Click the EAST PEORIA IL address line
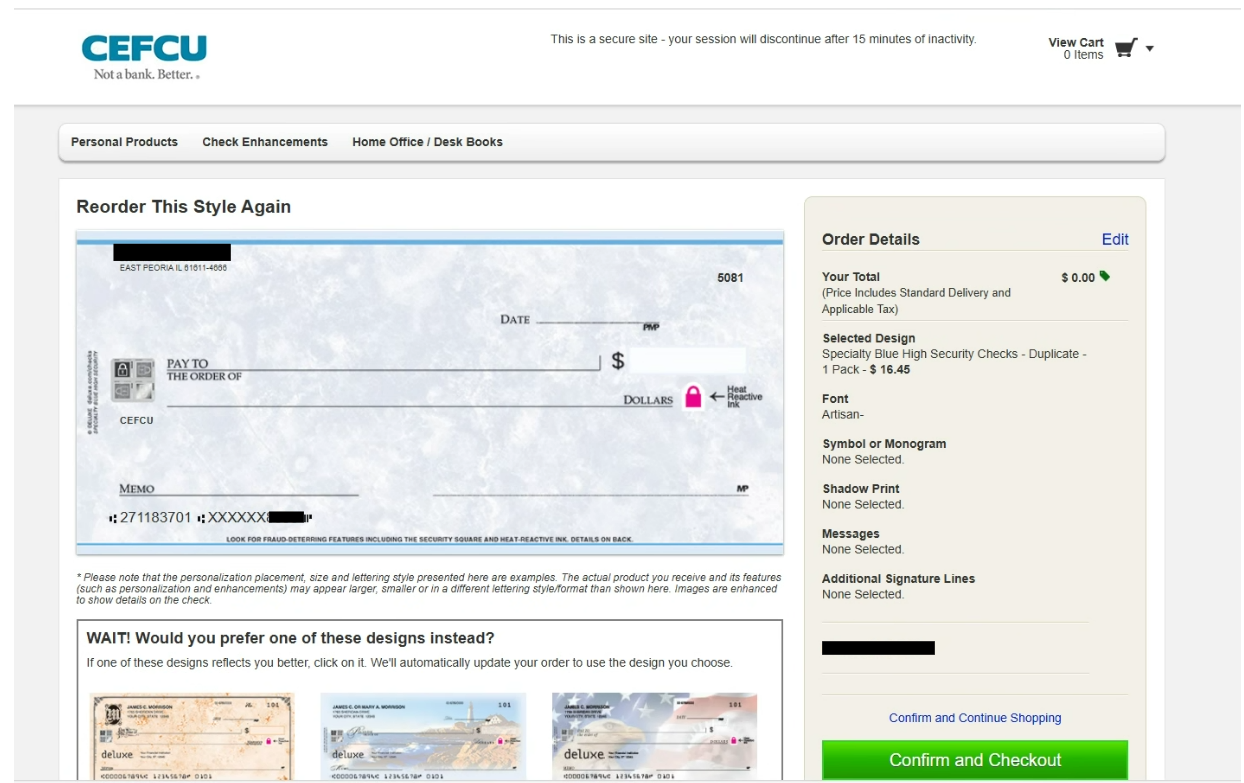The image size is (1244, 783). 173,268
